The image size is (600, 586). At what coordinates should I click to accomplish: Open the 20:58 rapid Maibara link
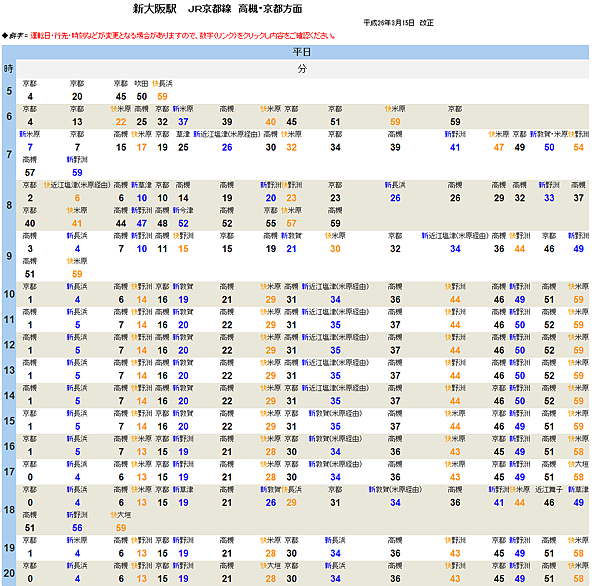pyautogui.click(x=579, y=579)
